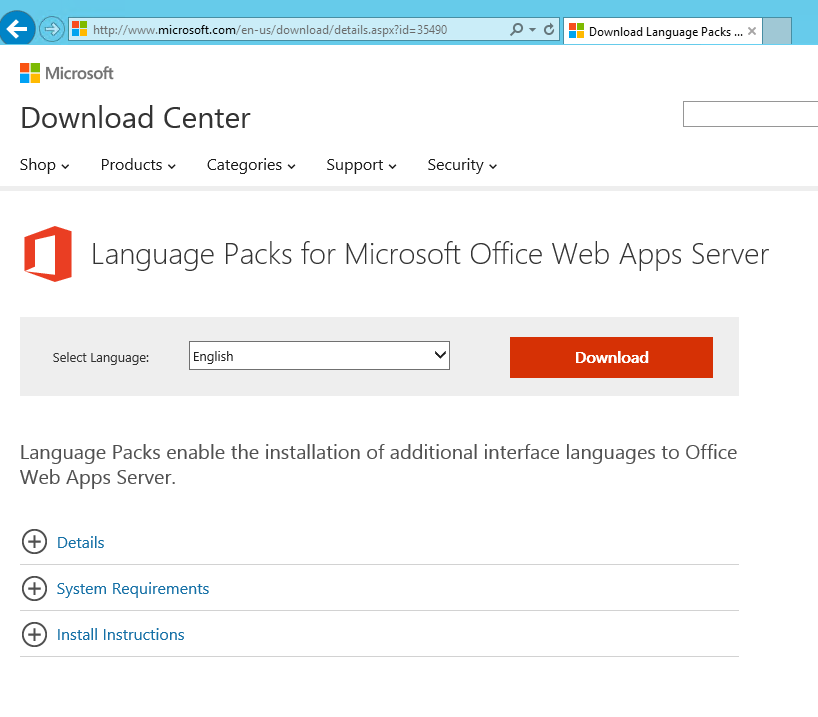Open a new blank tab
Viewport: 818px width, 717px height.
(x=777, y=31)
